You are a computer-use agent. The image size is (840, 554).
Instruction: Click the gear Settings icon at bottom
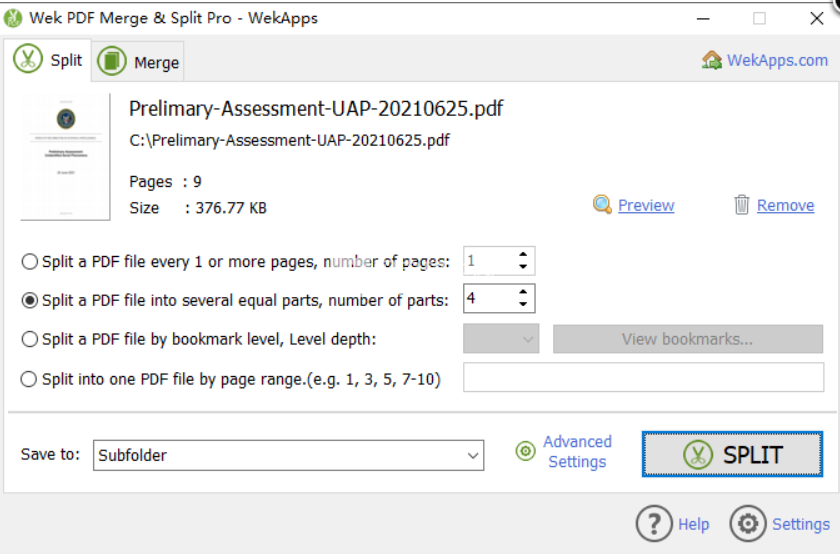pos(748,523)
